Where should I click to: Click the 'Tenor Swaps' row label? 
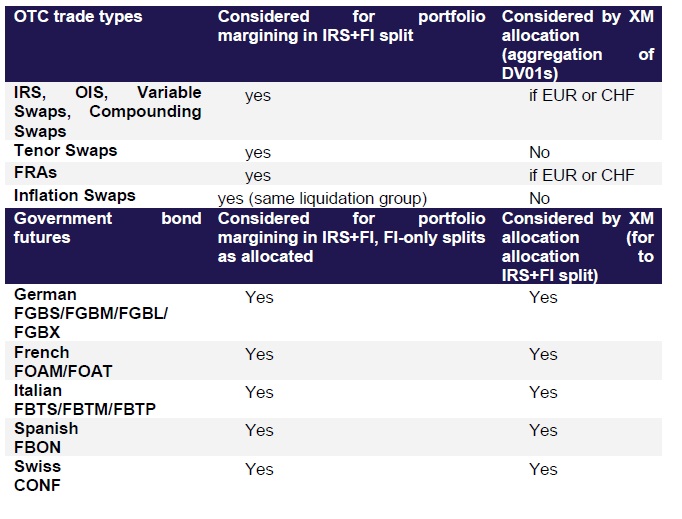point(66,151)
